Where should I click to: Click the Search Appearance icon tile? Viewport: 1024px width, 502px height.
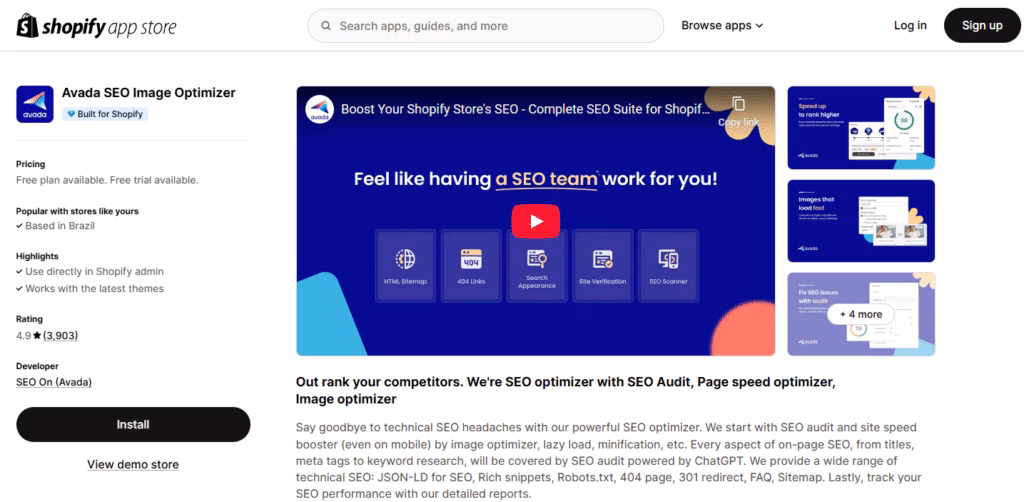click(536, 259)
